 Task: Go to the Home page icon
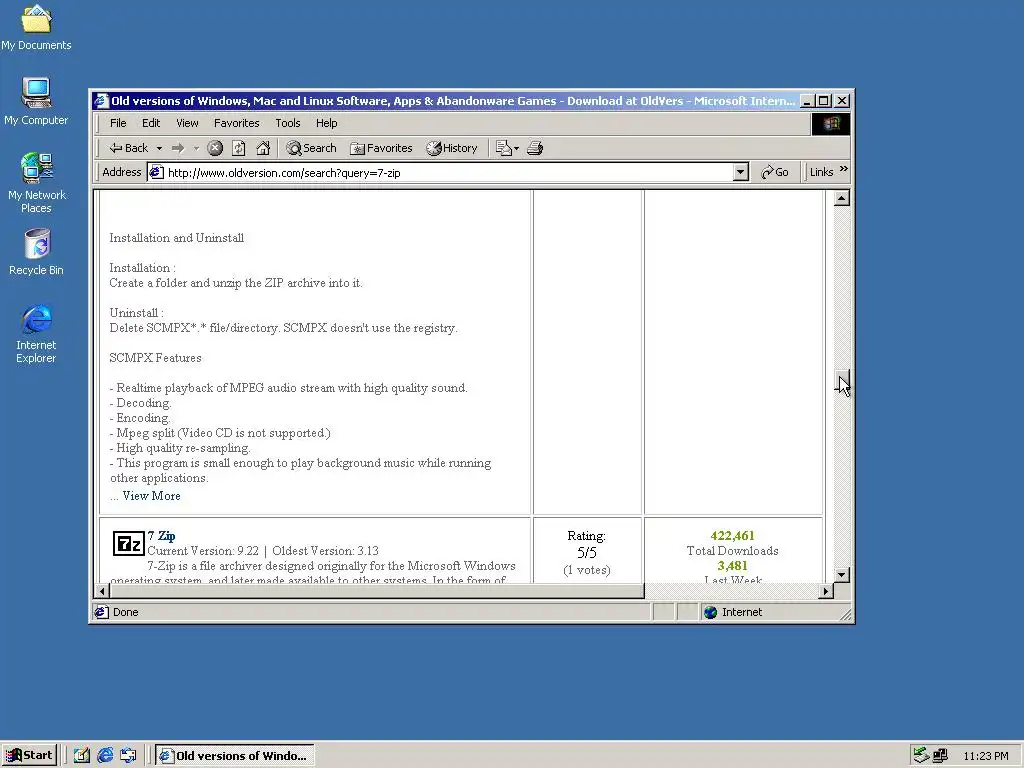pyautogui.click(x=263, y=148)
